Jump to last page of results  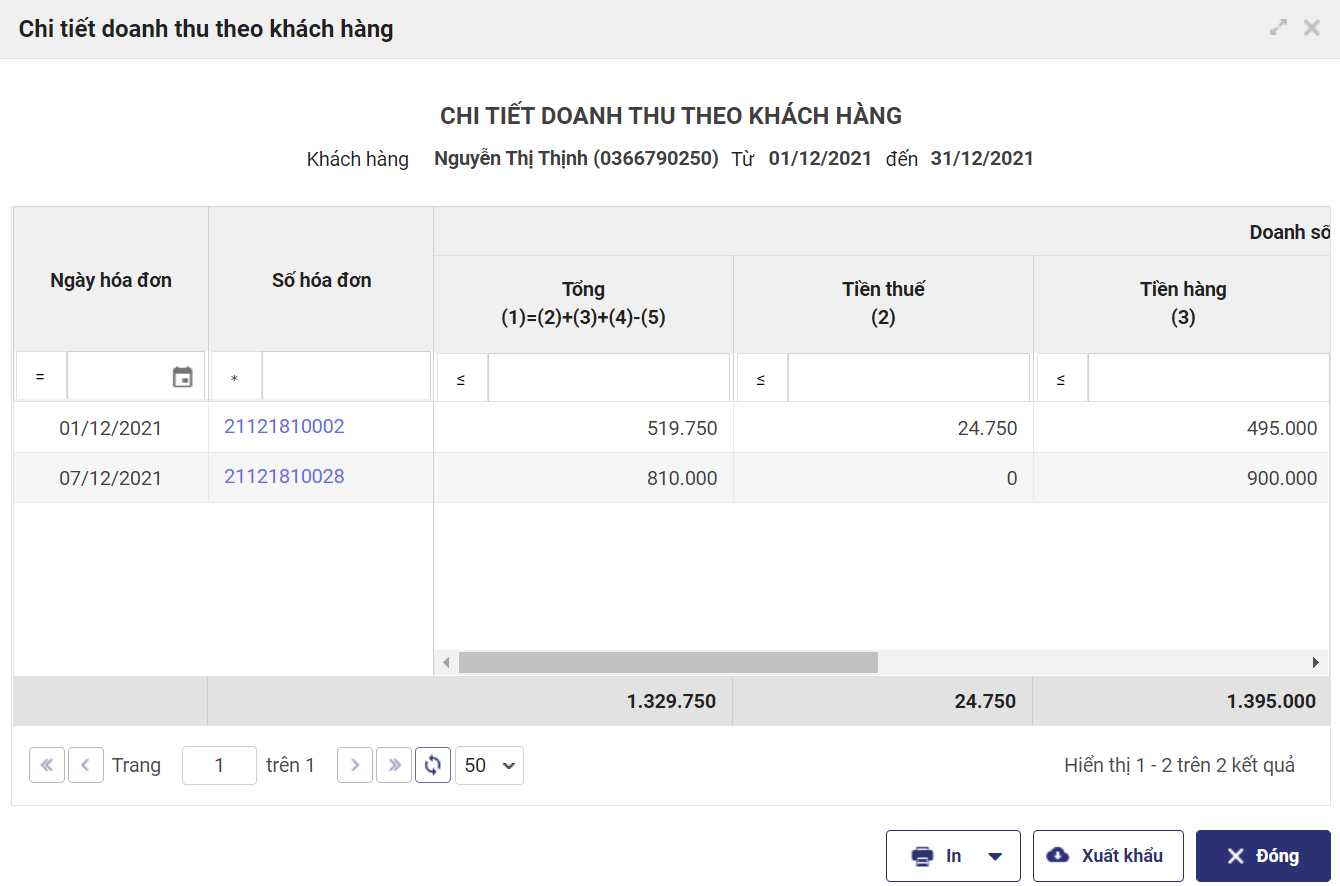point(394,765)
